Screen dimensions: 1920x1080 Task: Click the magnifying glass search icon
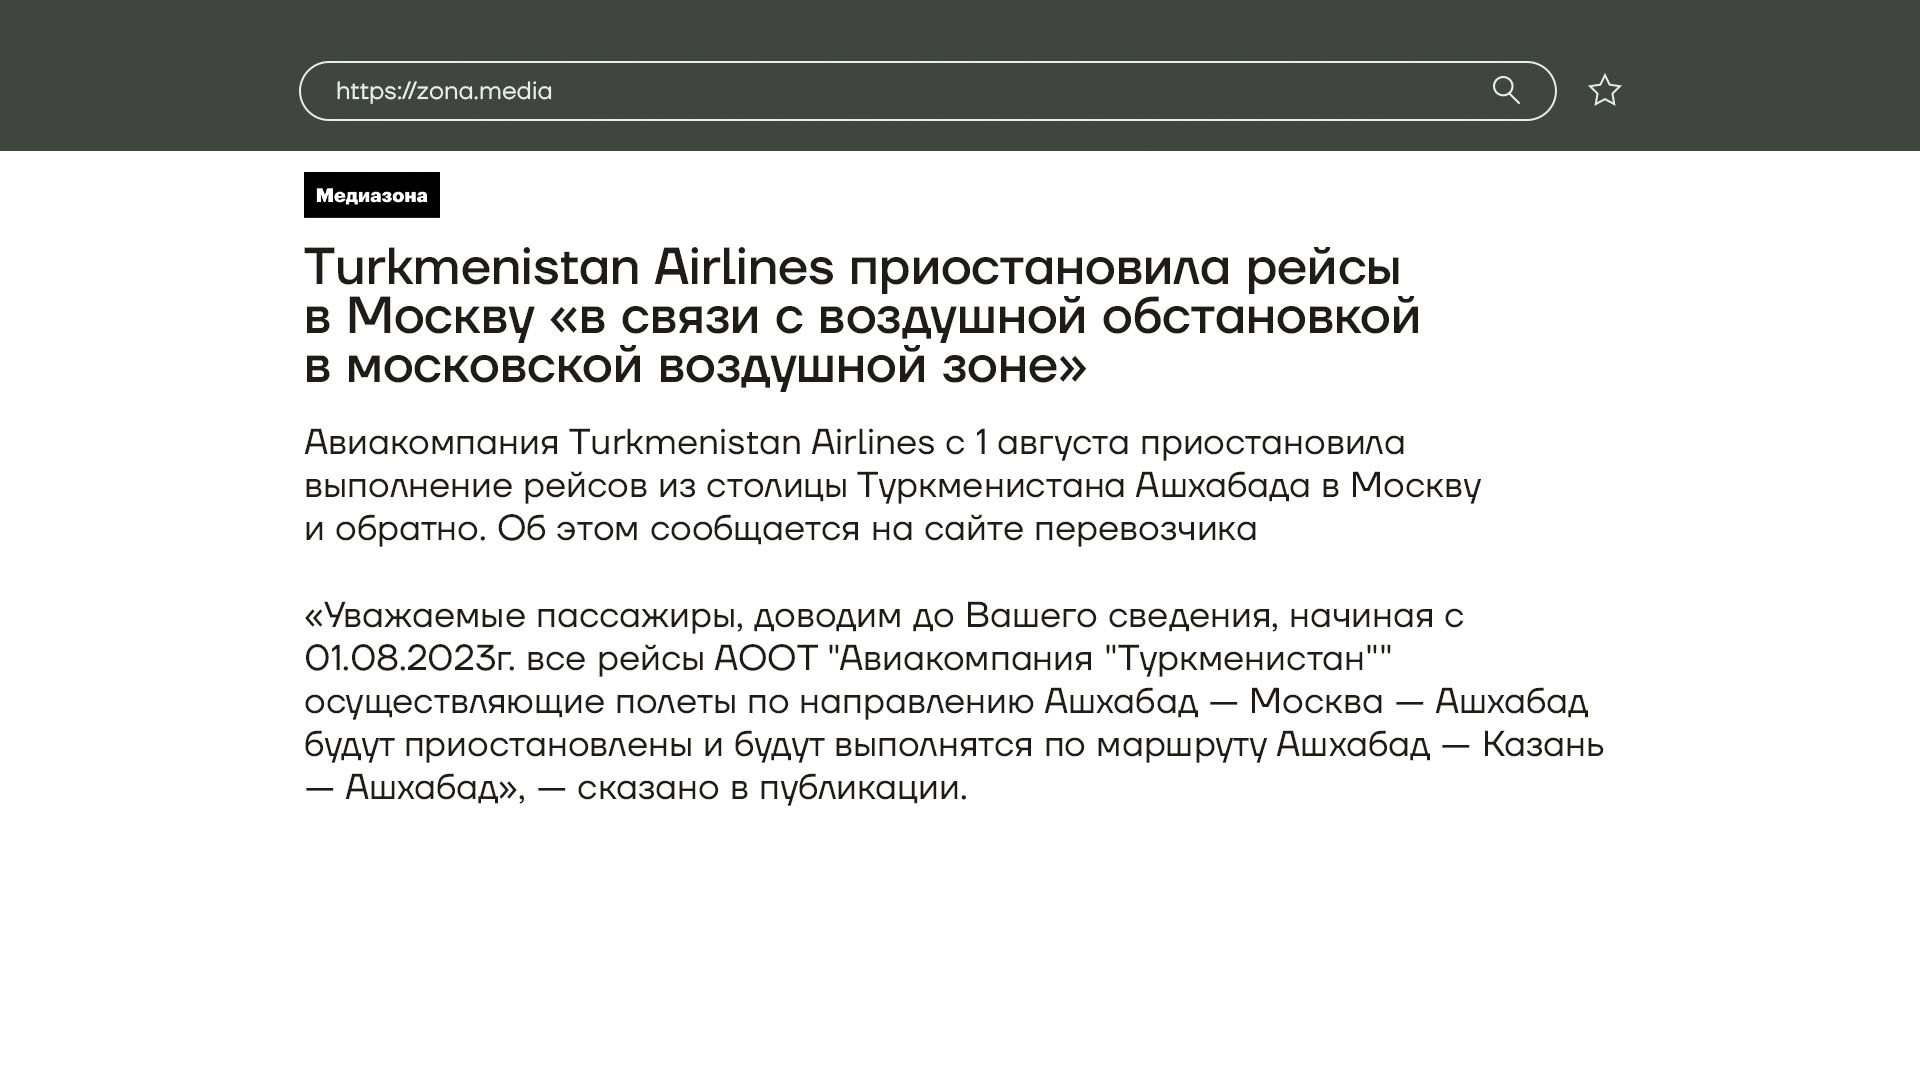(1506, 91)
